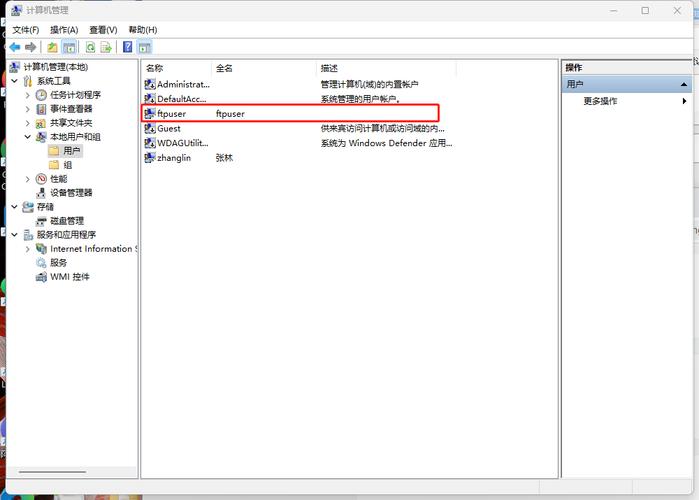Select 计算机管理(本地) root node

click(56, 67)
